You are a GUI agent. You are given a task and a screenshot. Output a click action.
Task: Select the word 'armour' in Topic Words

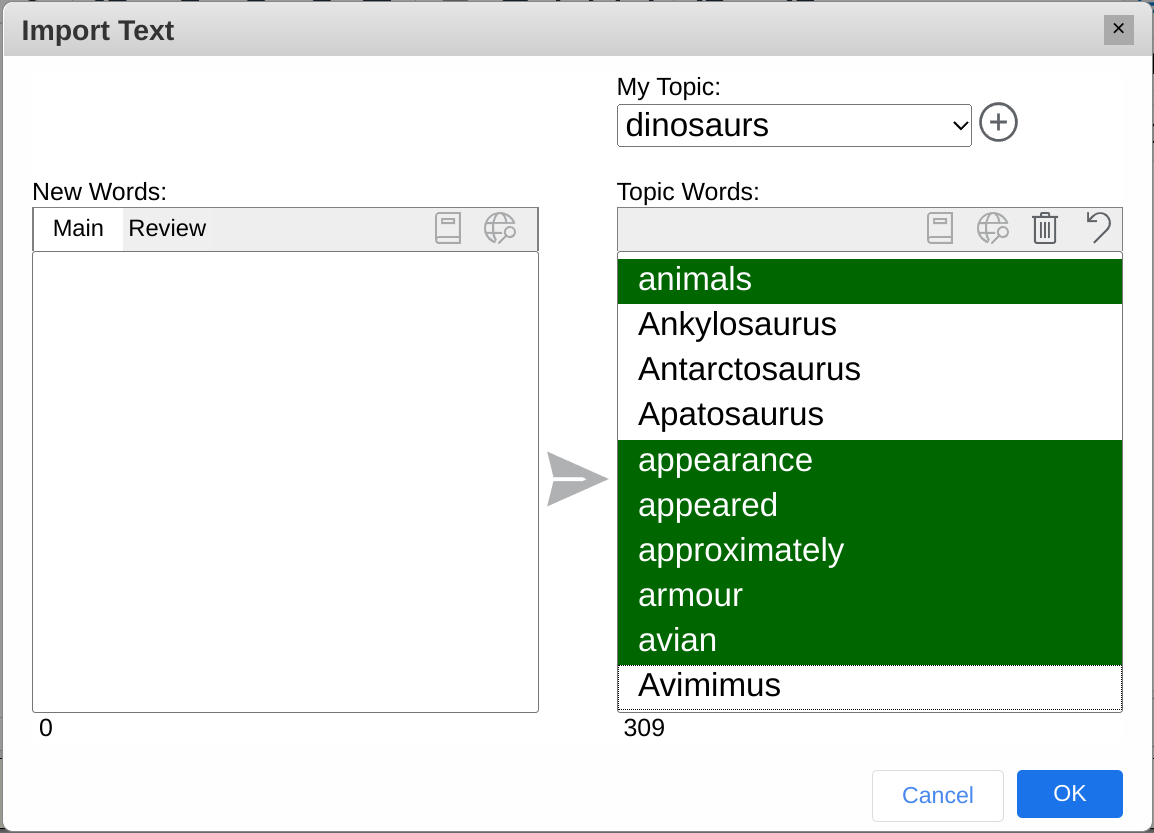tap(870, 596)
